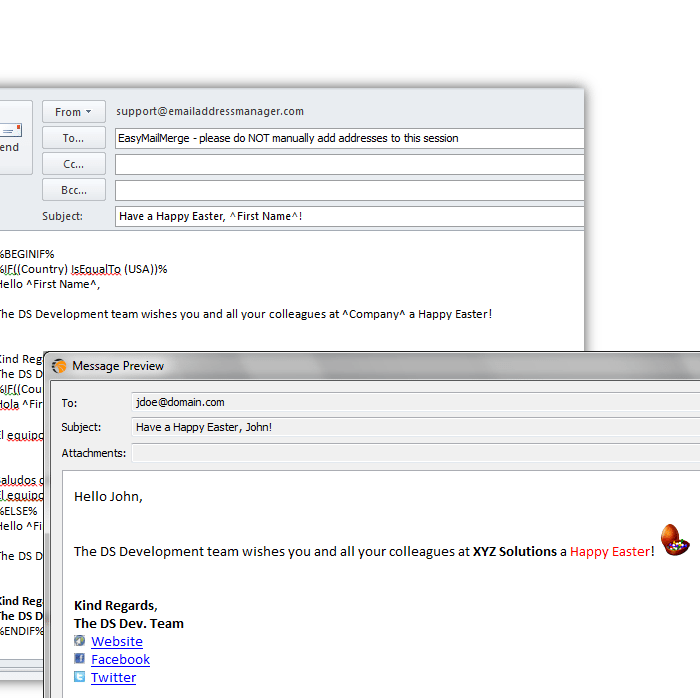
Task: Click the Kind Regards, line in preview
Action: [x=116, y=606]
